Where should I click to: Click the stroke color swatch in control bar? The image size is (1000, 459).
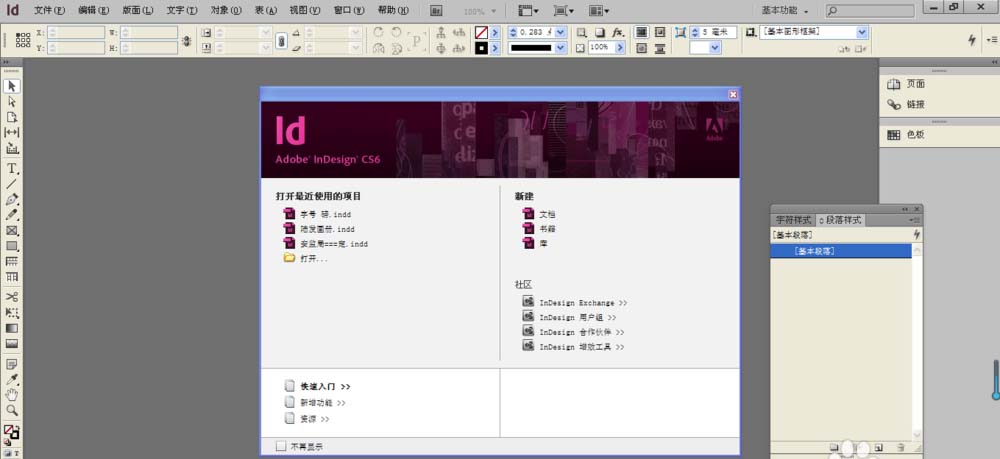point(482,48)
